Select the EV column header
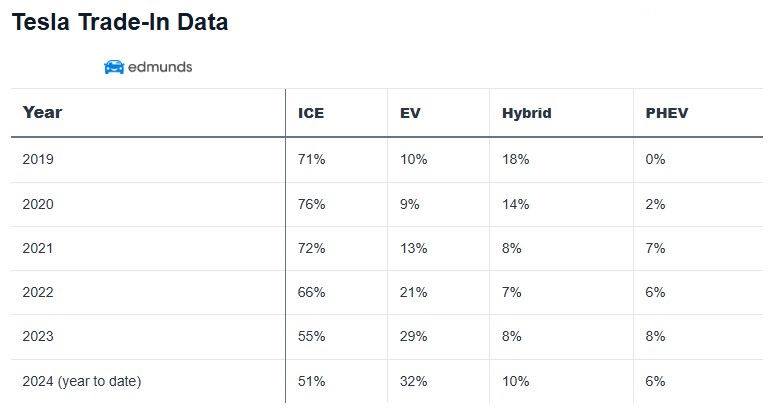This screenshot has height=418, width=779. 410,113
